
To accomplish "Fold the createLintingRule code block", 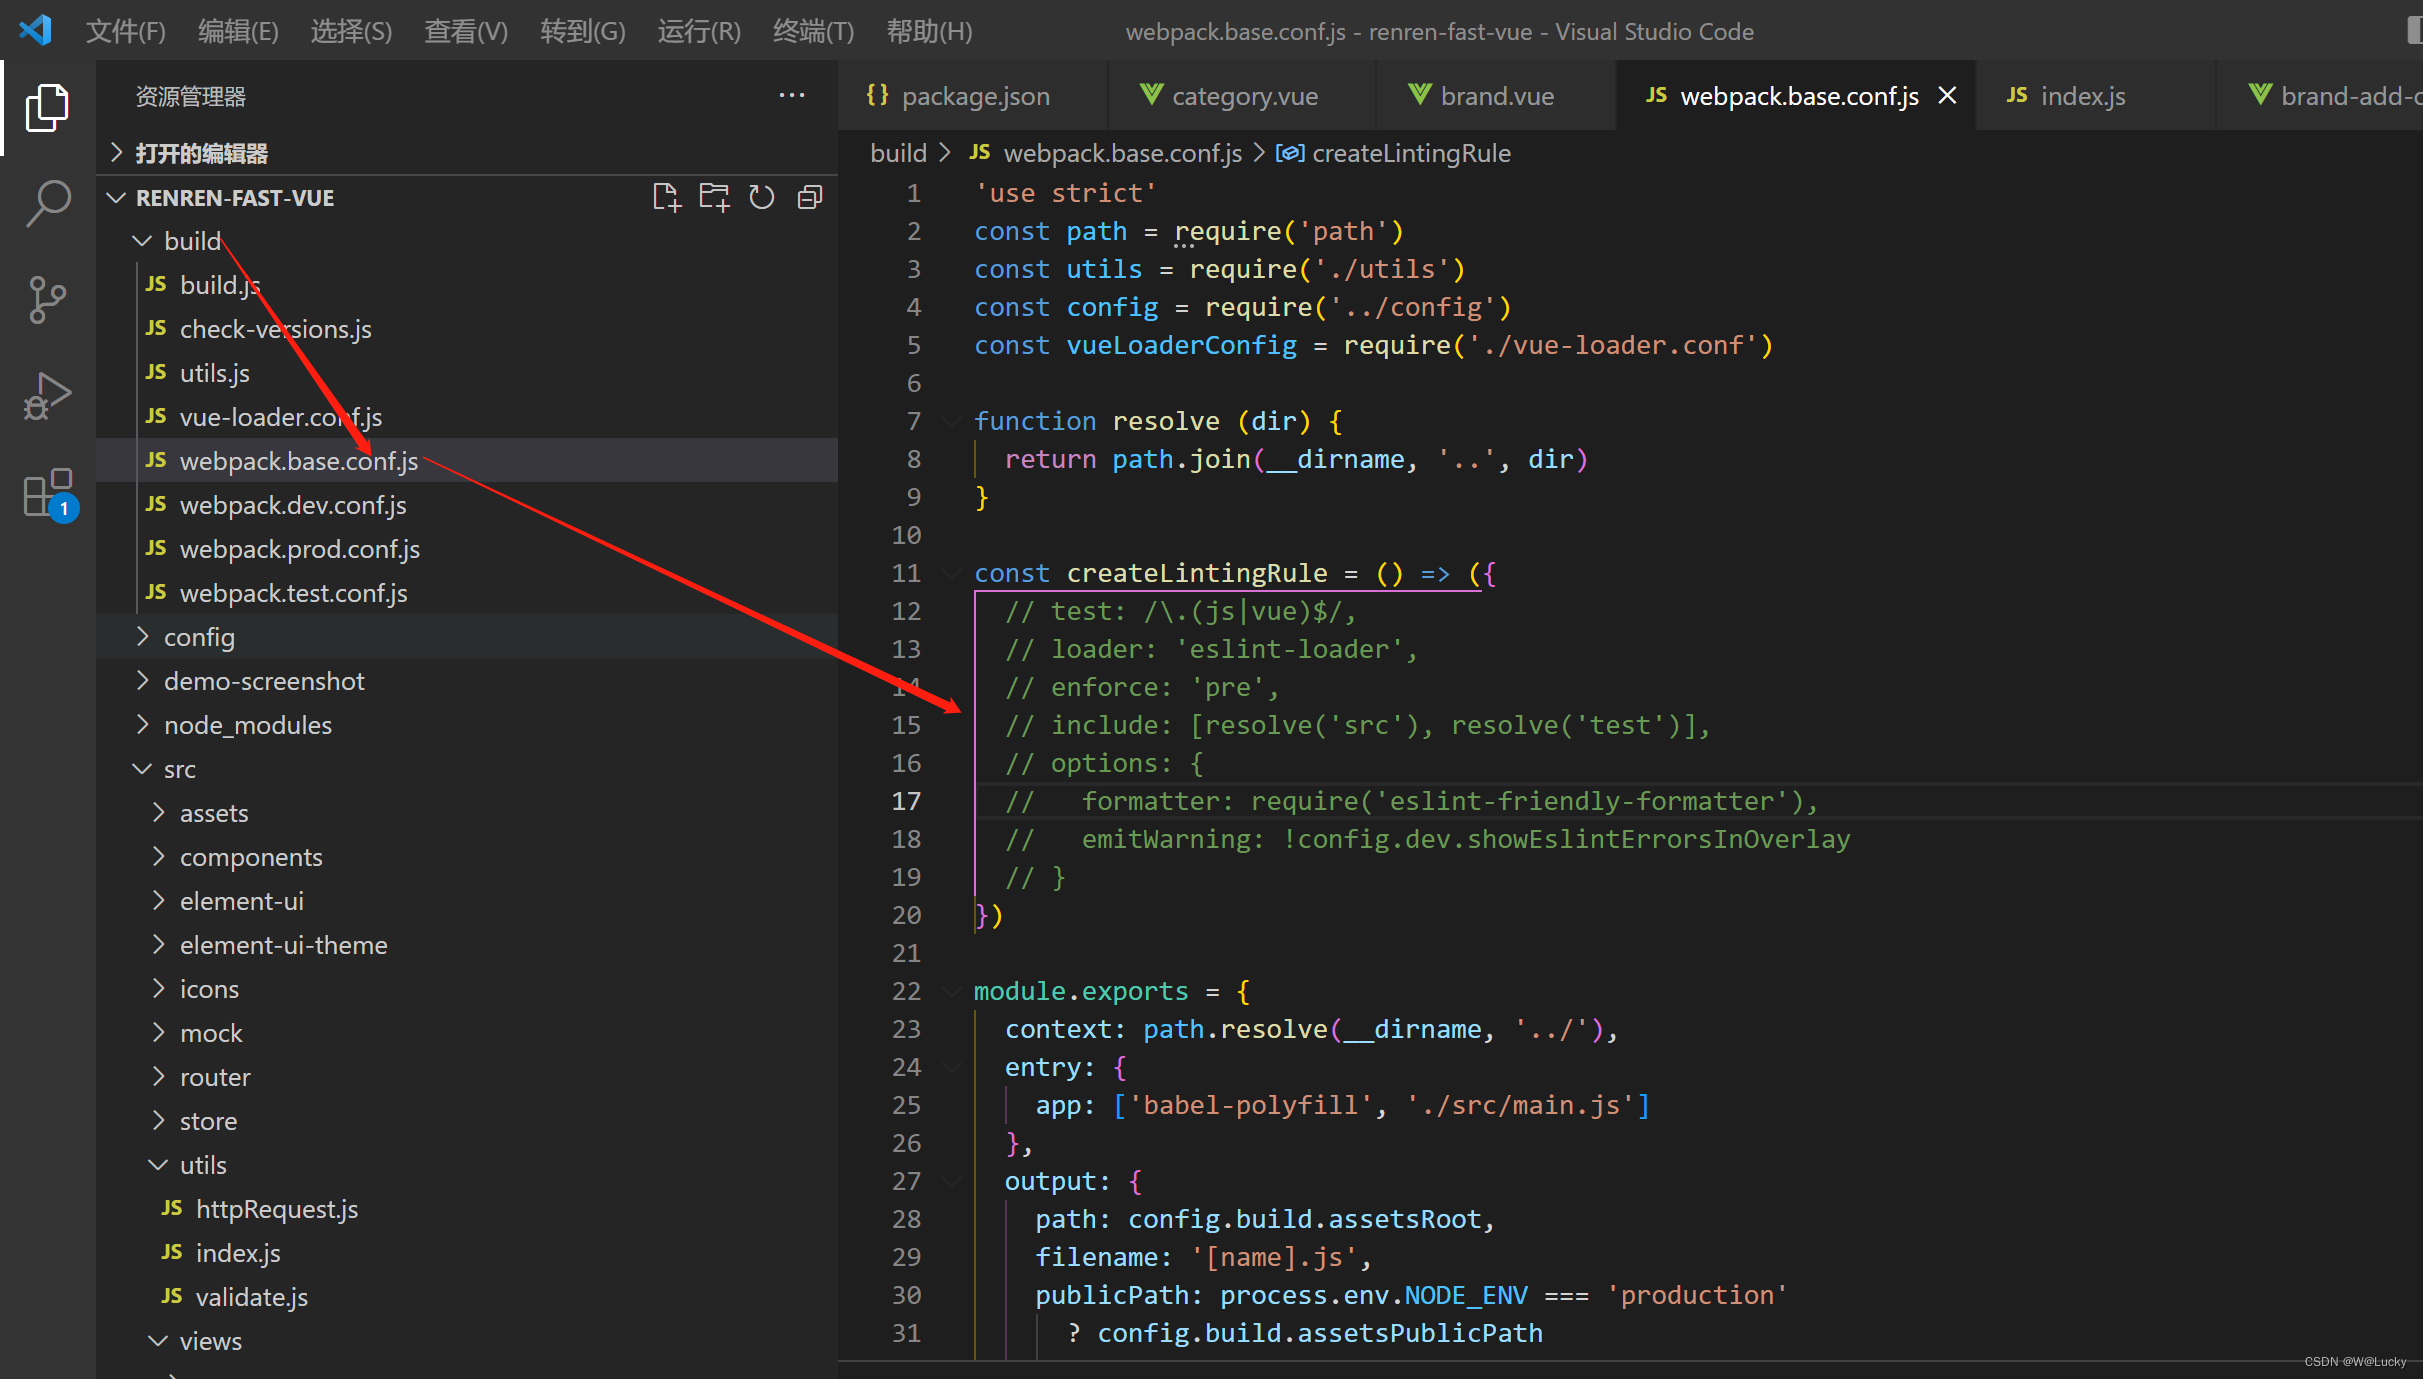I will (x=951, y=573).
